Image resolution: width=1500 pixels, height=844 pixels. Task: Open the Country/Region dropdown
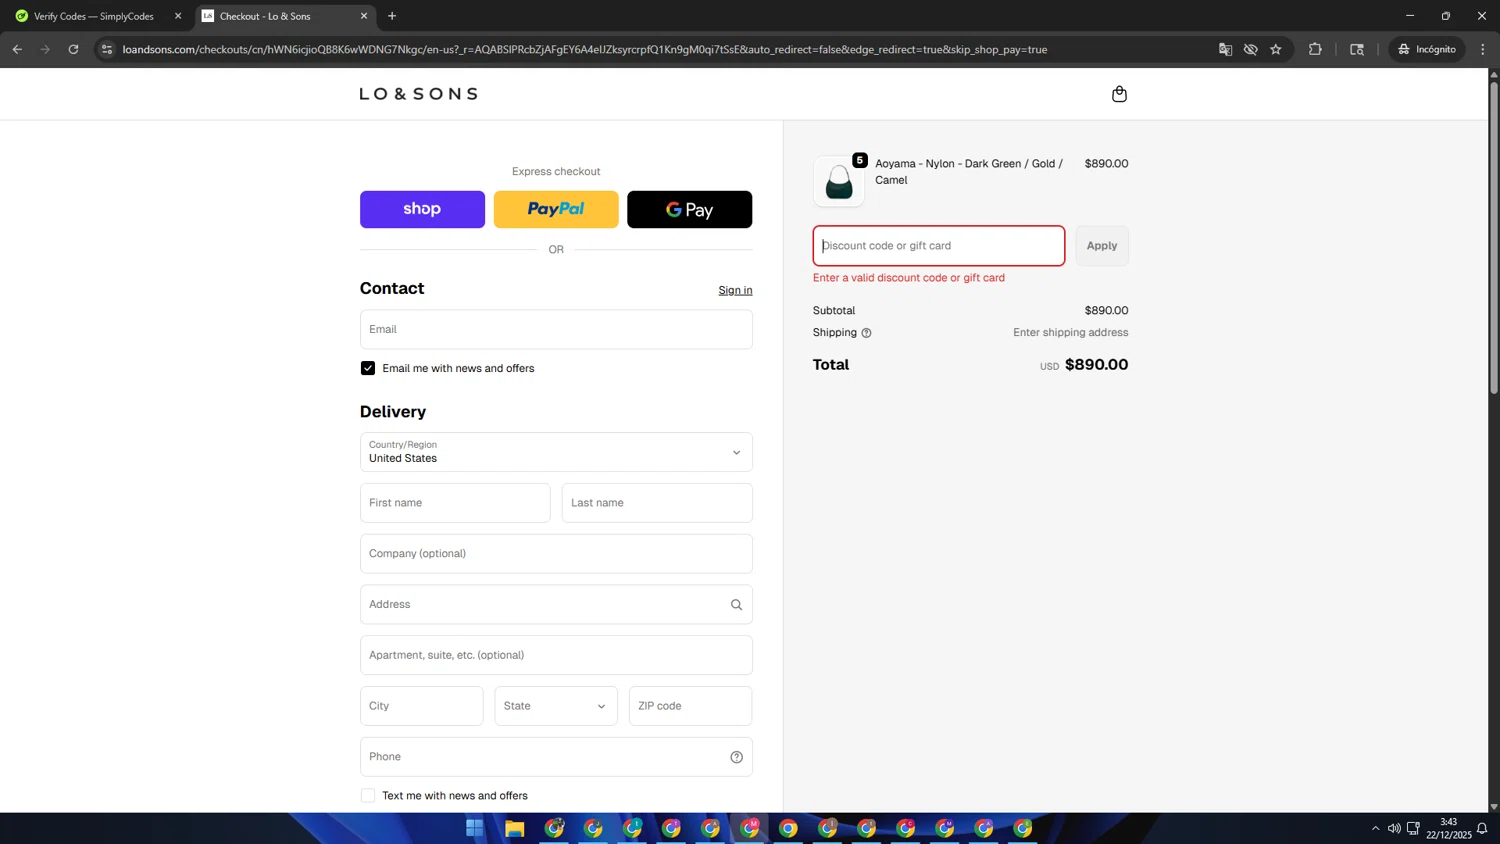coord(556,452)
